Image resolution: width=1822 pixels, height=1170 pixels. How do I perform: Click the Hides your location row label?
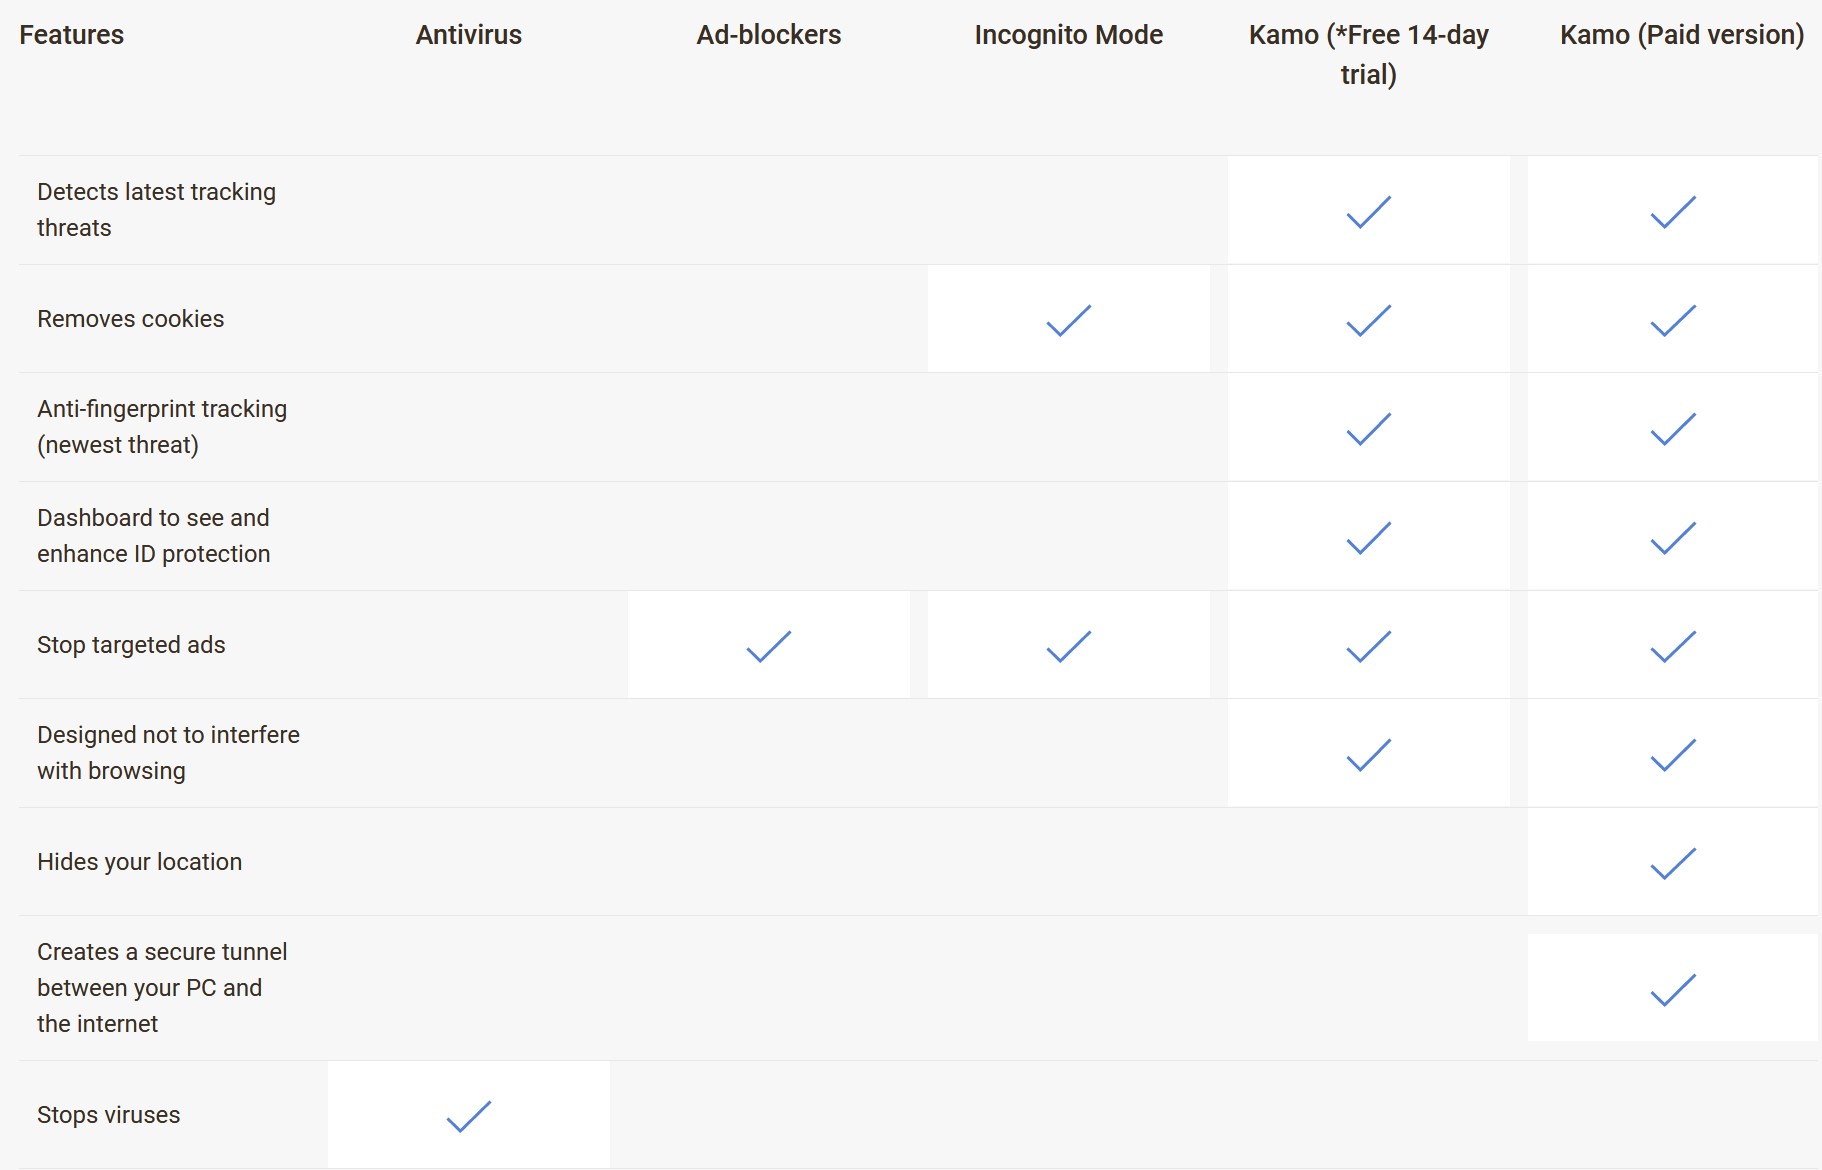[x=140, y=862]
